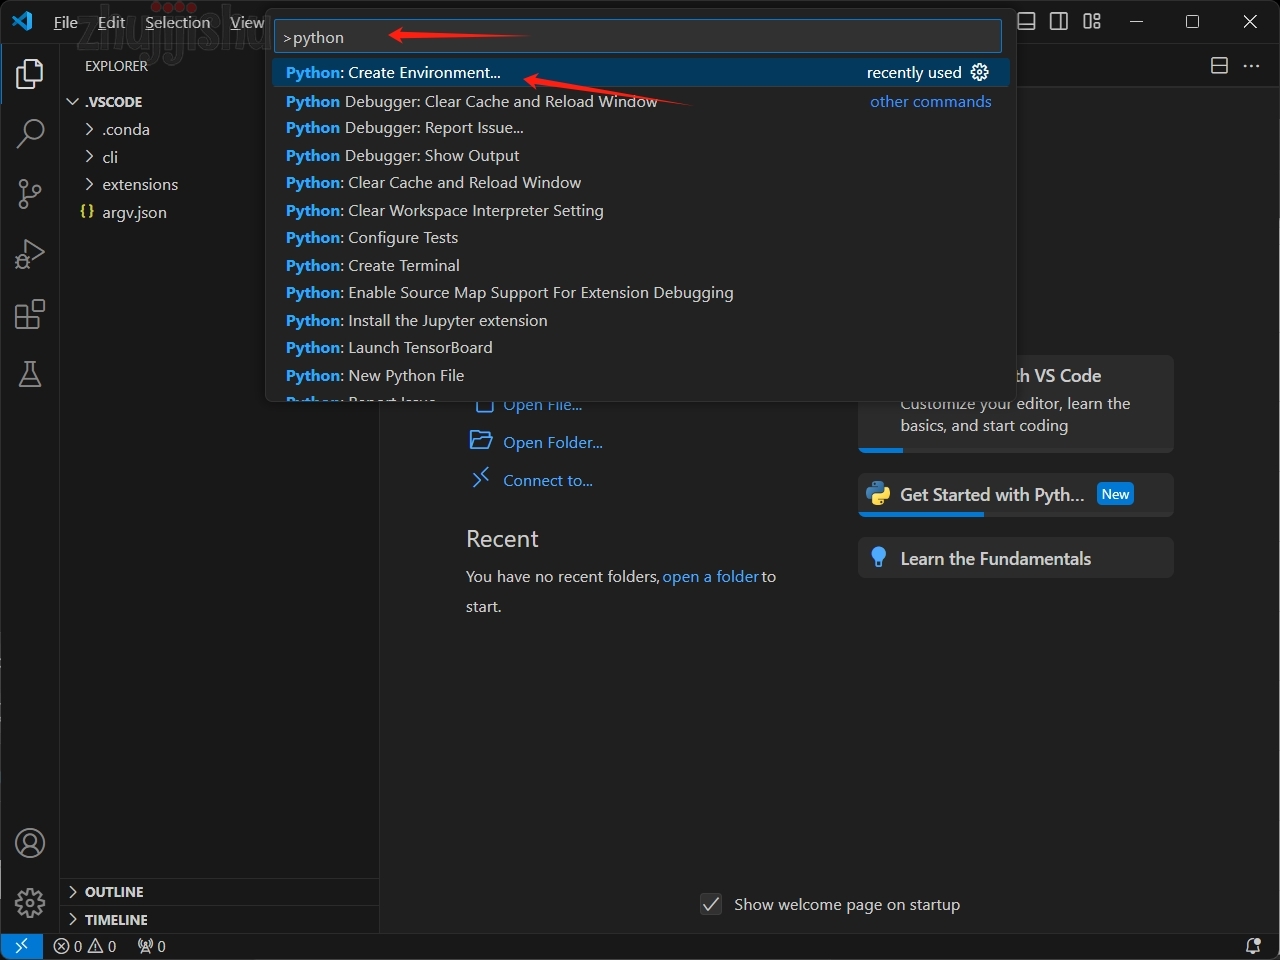Screen dimensions: 1280x960
Task: Select Python Debugger: Clear Cache and Reload Window
Action: (640, 101)
